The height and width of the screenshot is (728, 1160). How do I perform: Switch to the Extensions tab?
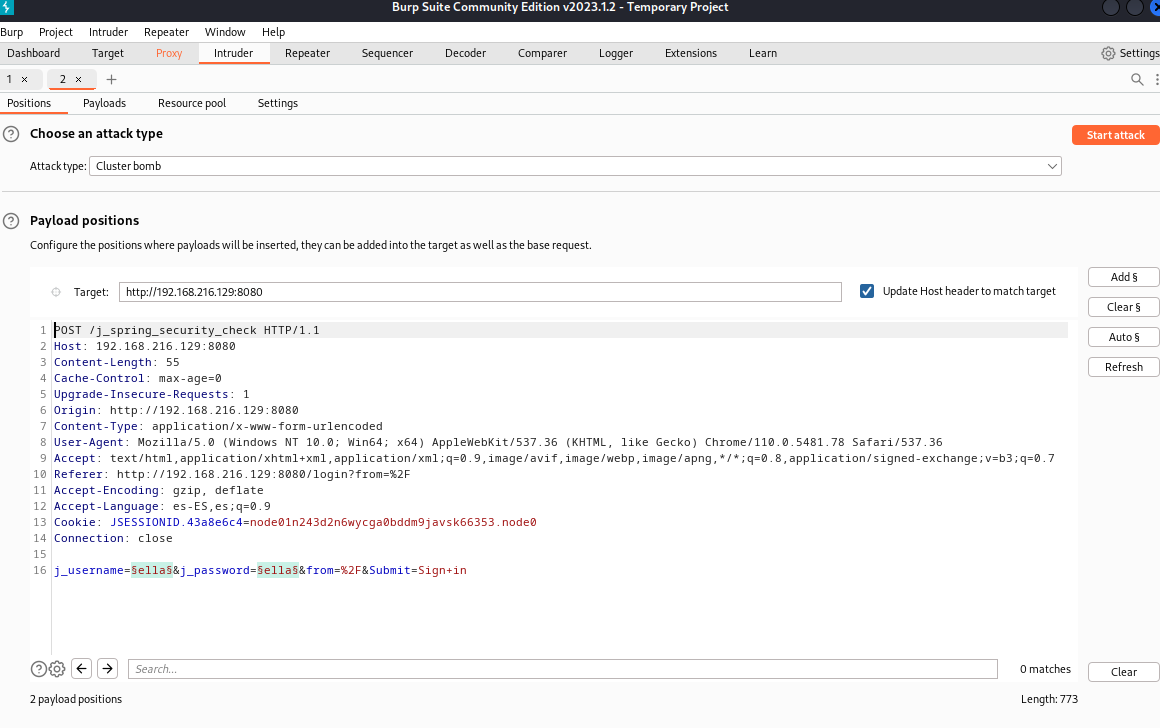tap(691, 53)
